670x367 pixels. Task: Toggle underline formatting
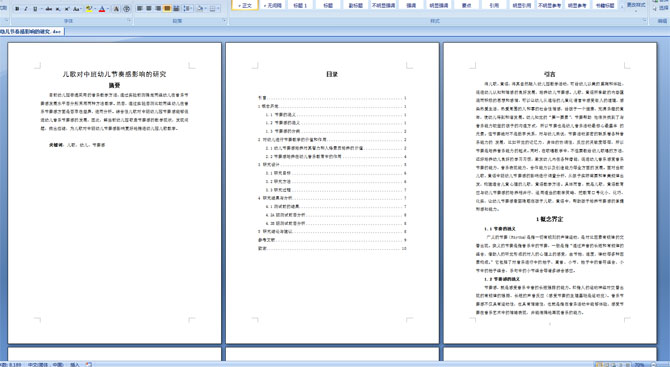tap(35, 9)
